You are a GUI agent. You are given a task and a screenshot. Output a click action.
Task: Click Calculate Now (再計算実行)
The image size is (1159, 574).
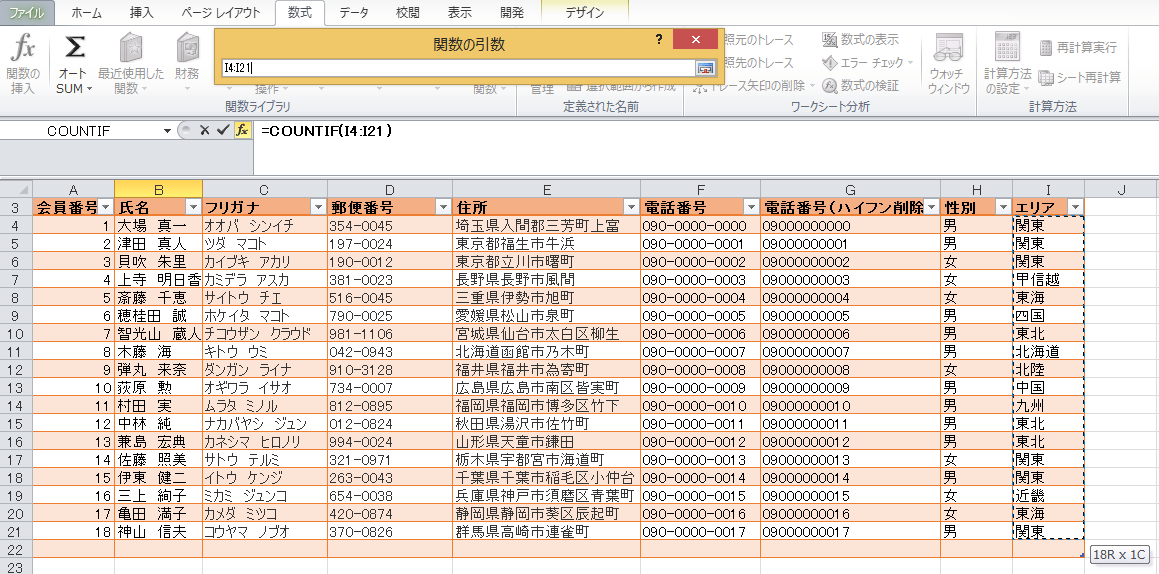1078,47
